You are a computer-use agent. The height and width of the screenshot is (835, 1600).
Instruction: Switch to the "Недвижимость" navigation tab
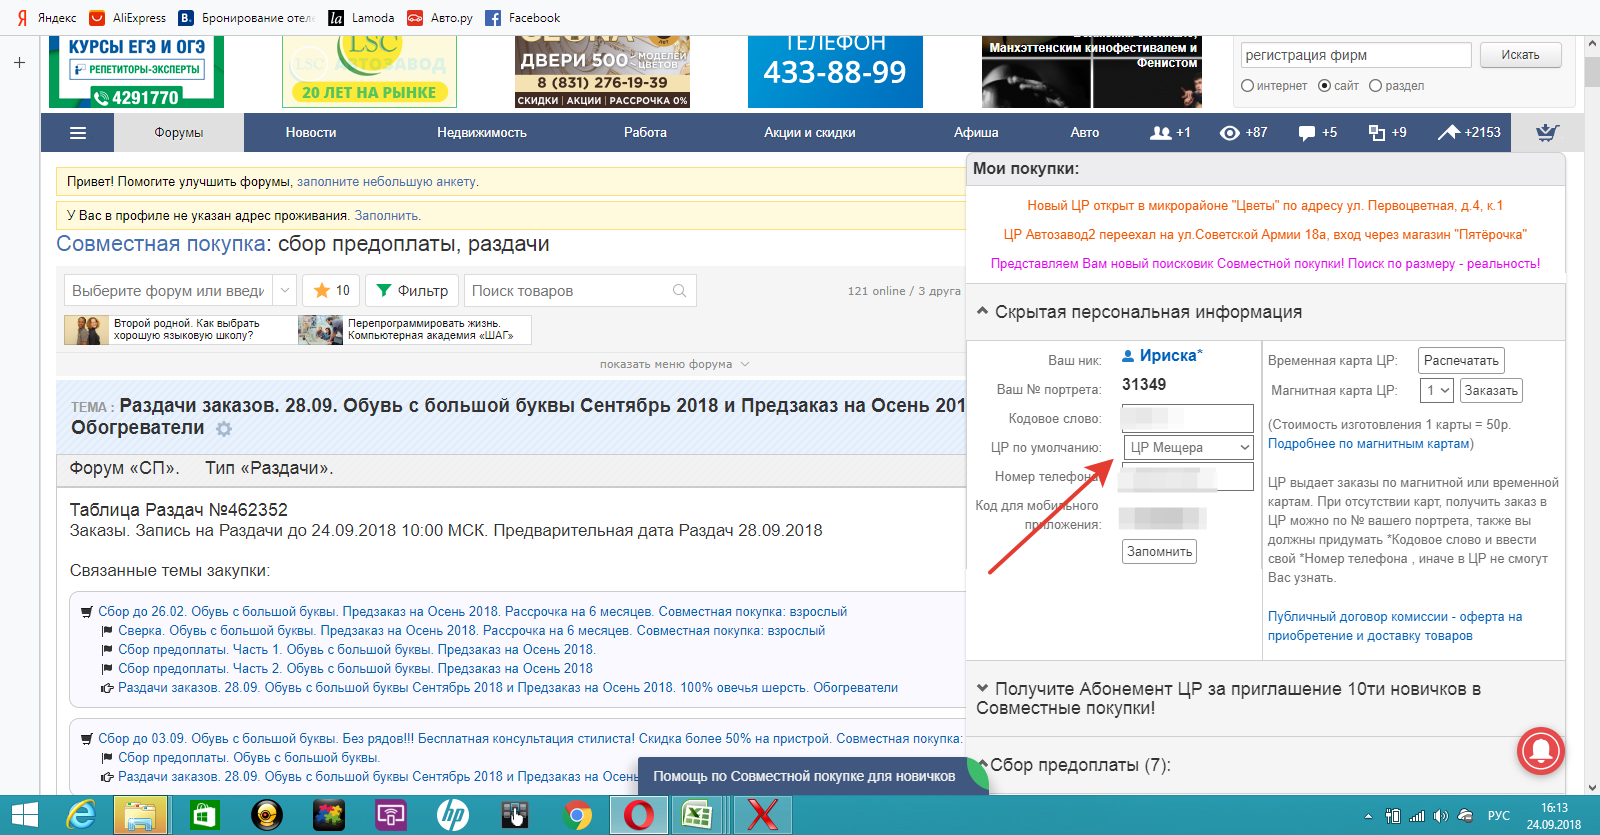point(481,133)
